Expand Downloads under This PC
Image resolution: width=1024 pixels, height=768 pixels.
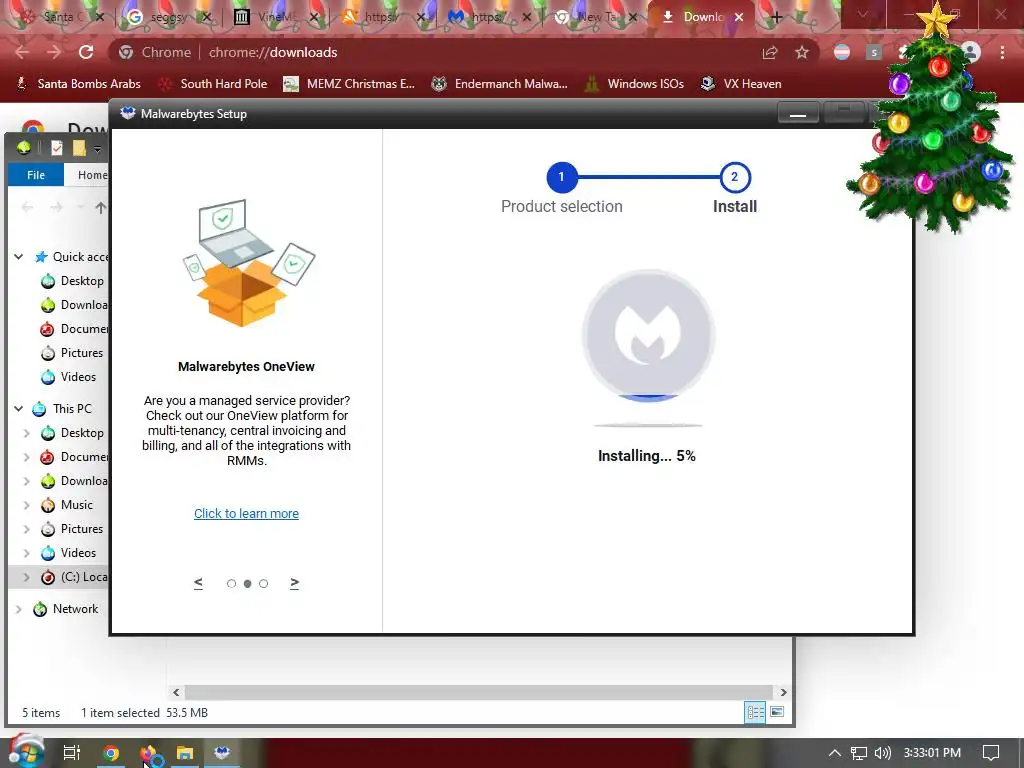(27, 481)
